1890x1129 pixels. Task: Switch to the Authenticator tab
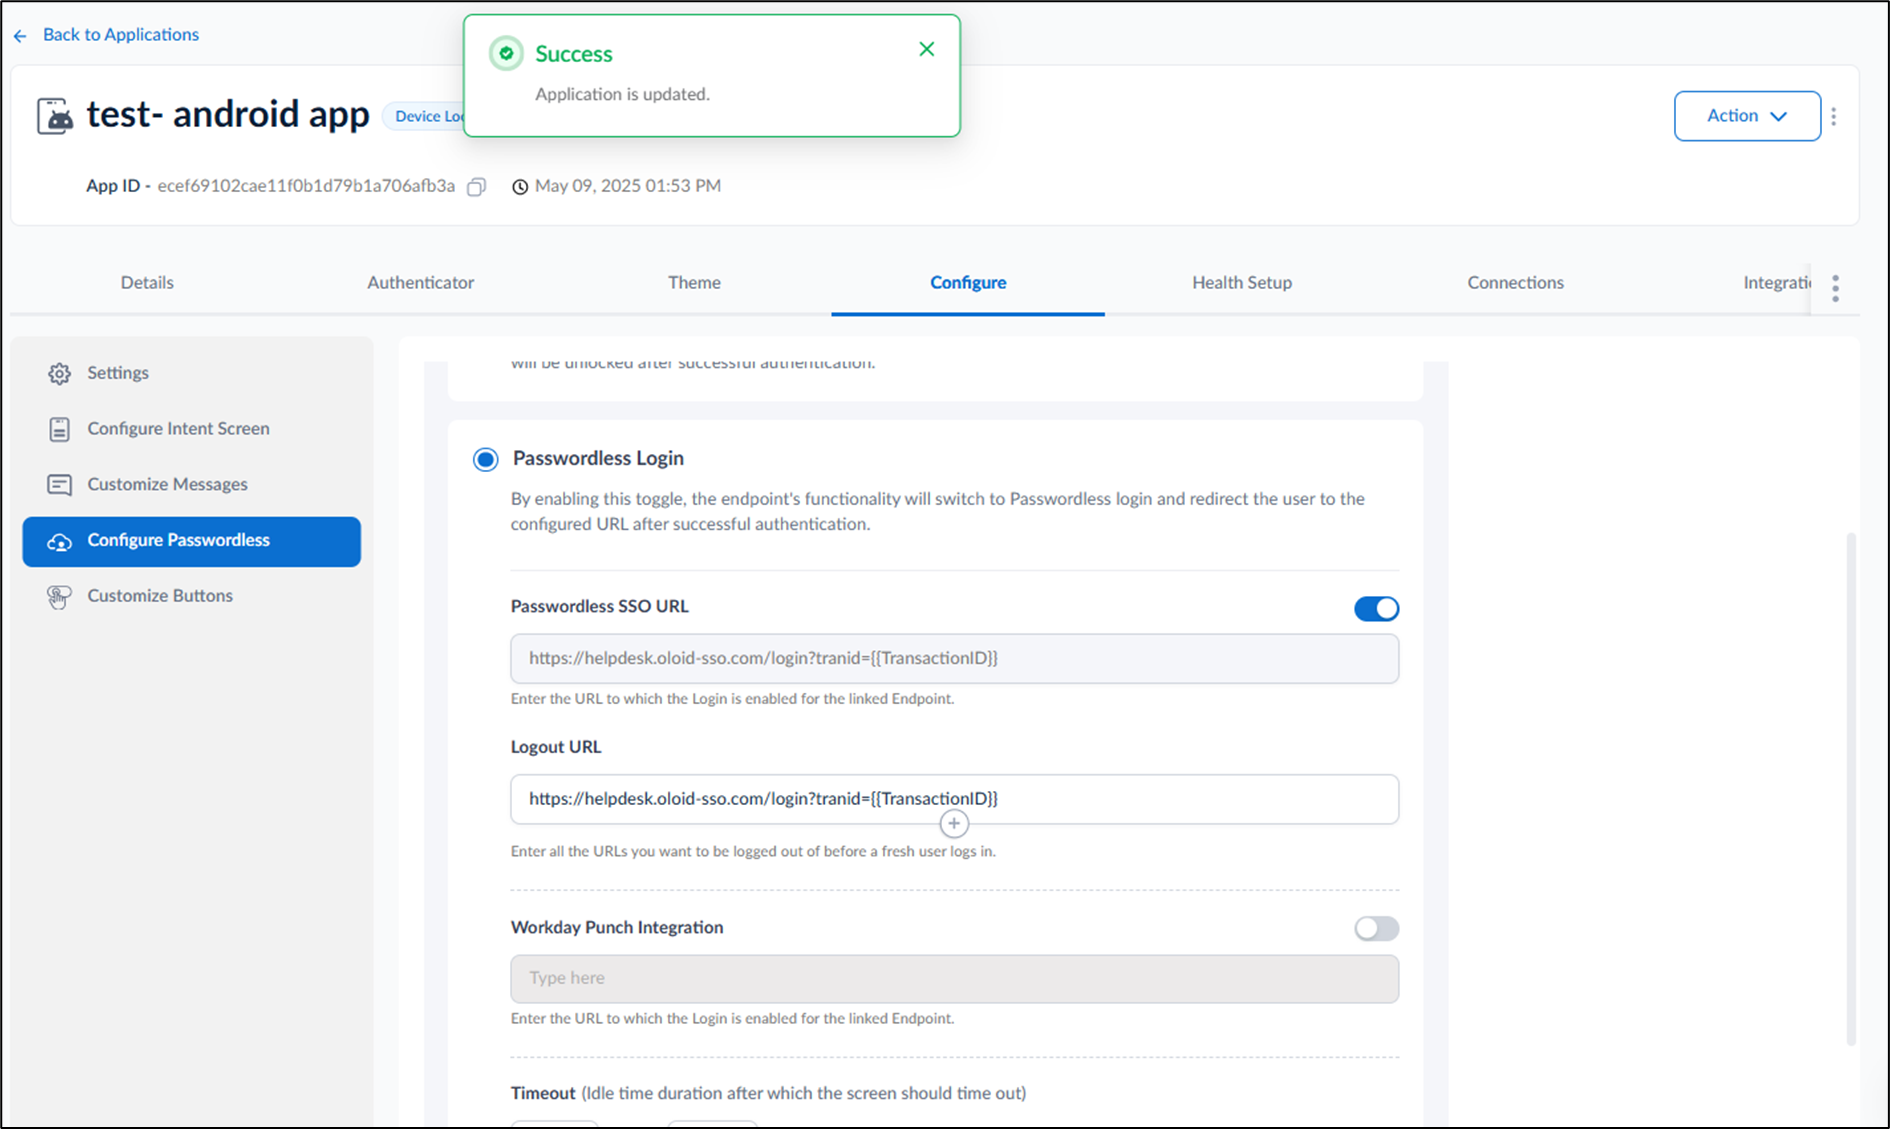click(420, 282)
